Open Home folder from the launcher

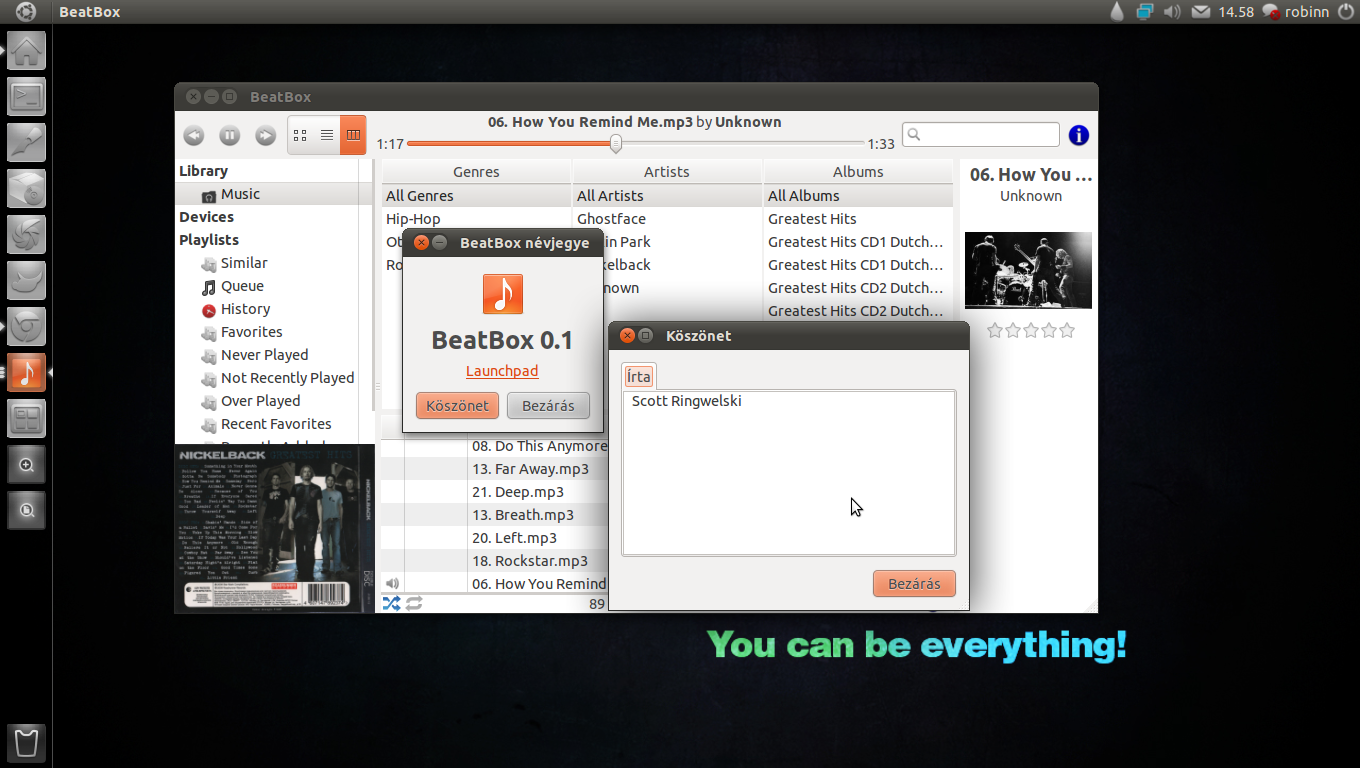[26, 50]
